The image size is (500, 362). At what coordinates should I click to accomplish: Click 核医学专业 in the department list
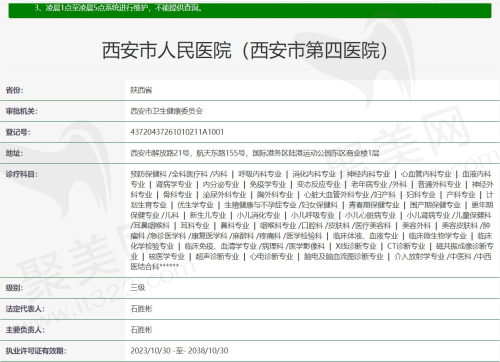pos(167,257)
